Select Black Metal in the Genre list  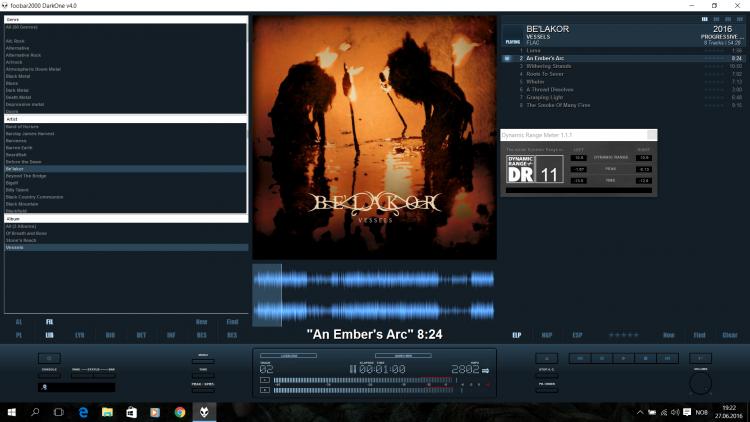125,76
